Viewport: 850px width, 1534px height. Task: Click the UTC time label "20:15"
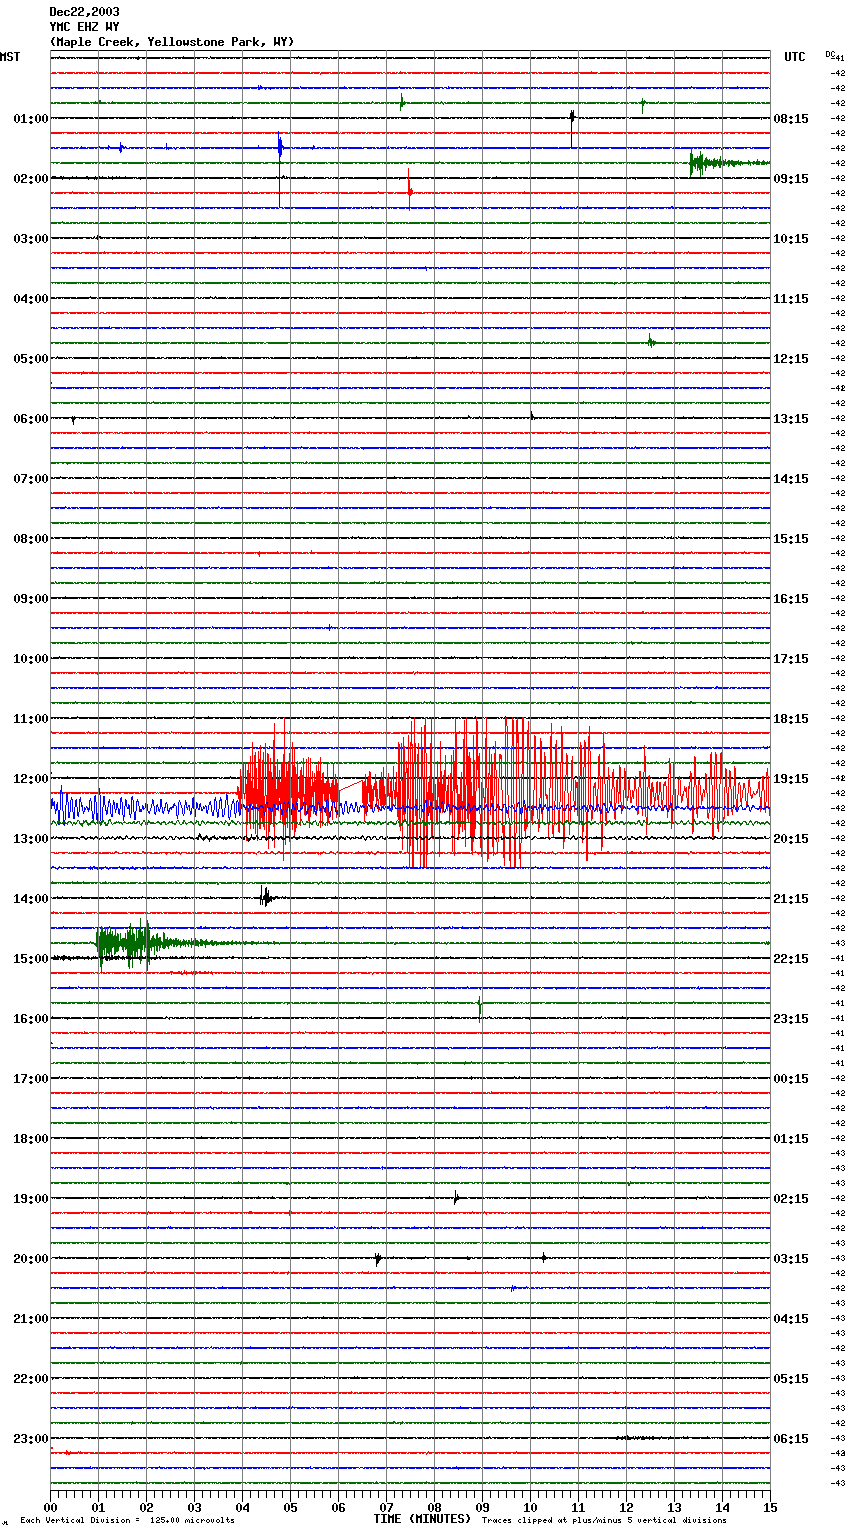pyautogui.click(x=791, y=839)
